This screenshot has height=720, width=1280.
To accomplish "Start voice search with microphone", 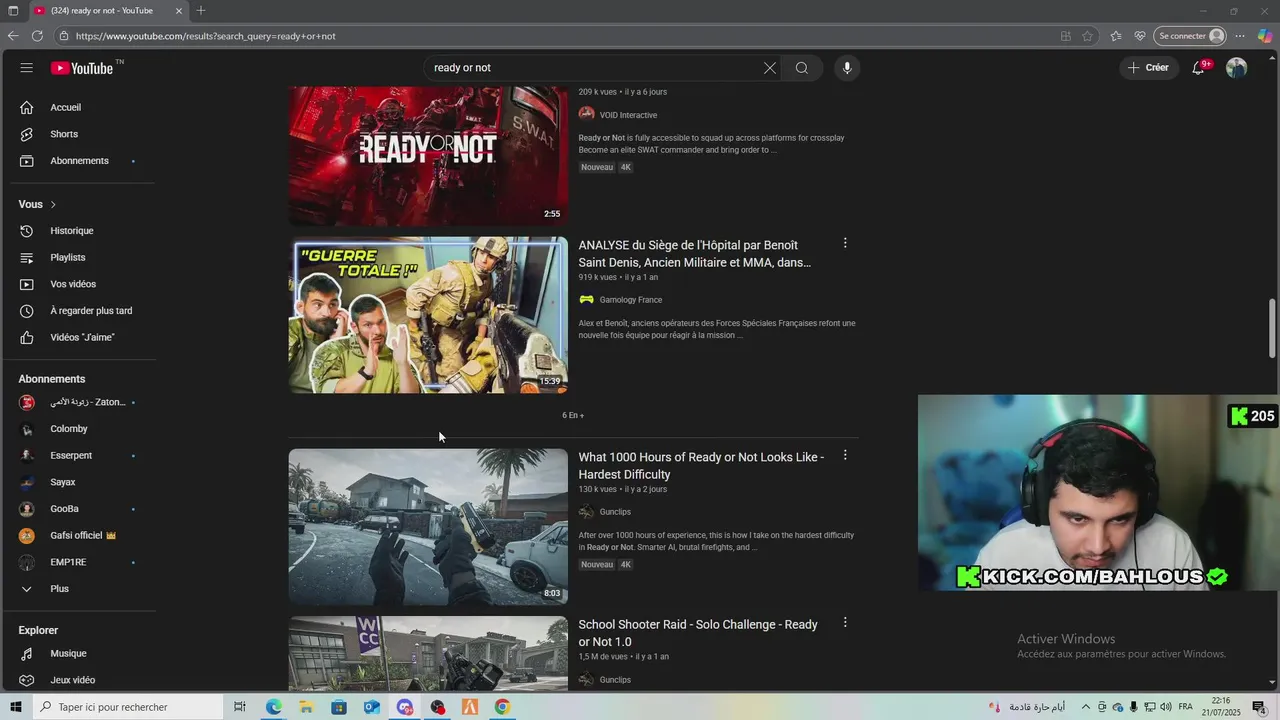I will click(x=846, y=68).
